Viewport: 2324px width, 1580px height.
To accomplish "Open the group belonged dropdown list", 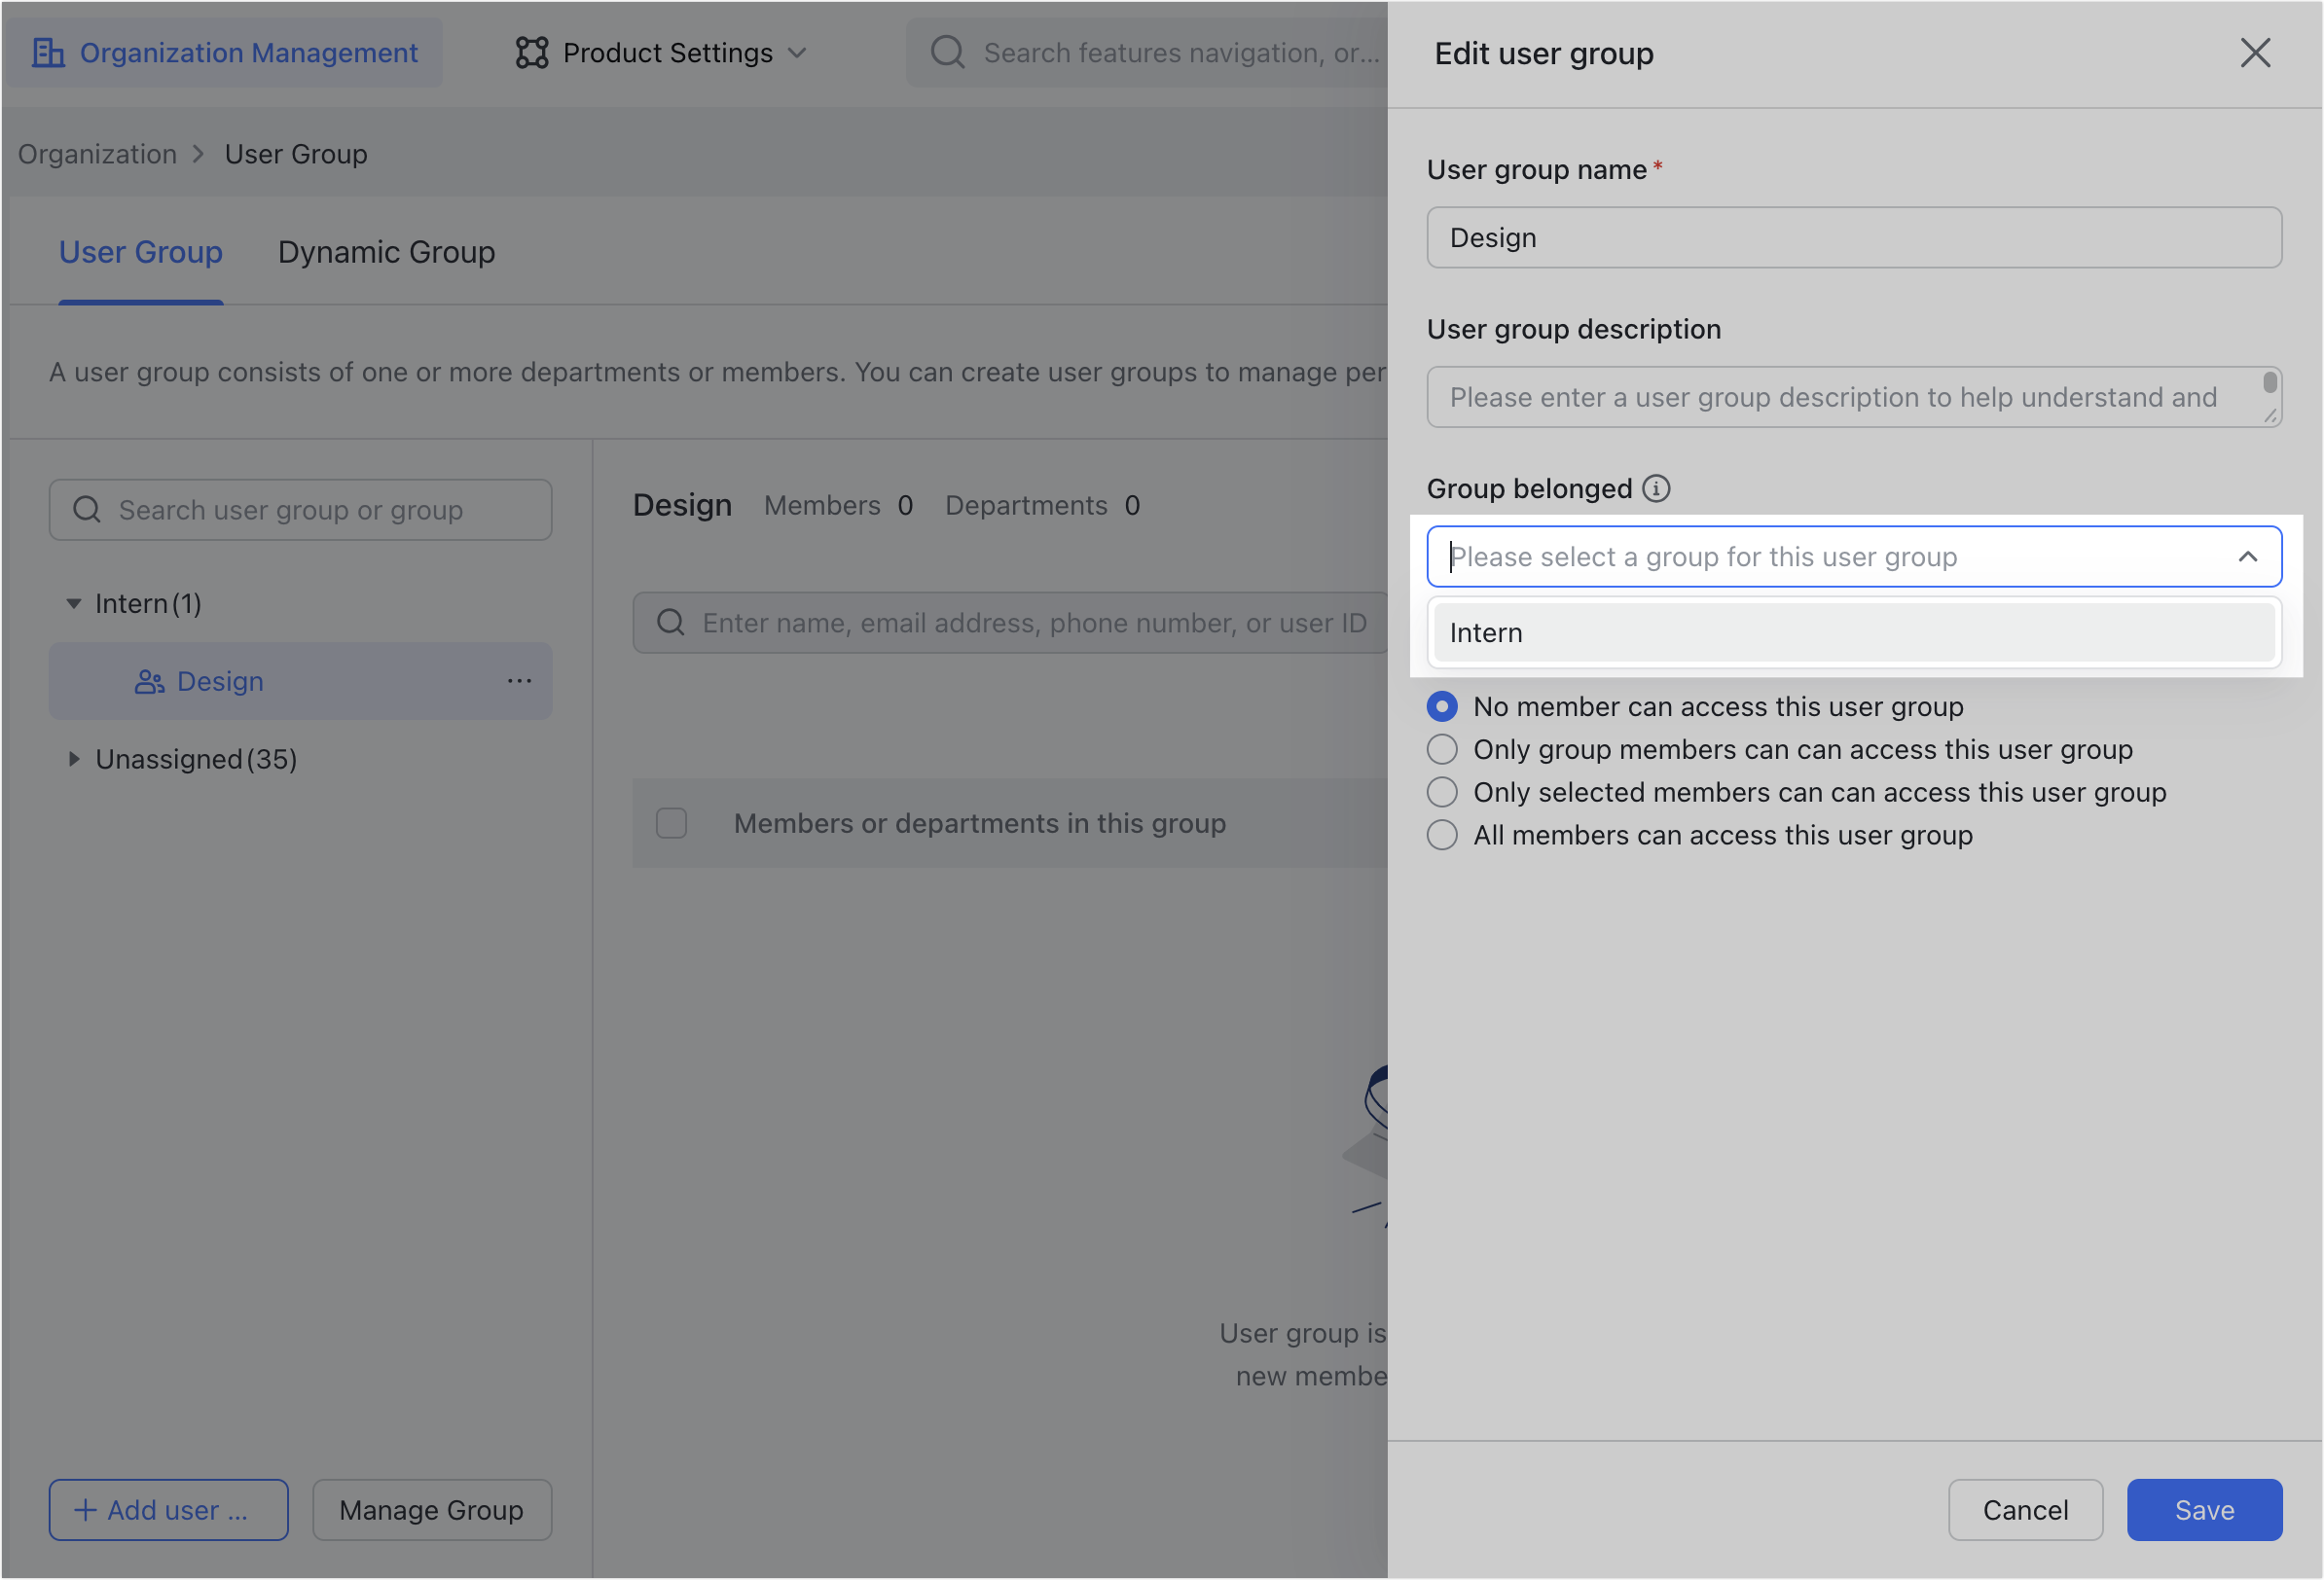I will 2248,556.
